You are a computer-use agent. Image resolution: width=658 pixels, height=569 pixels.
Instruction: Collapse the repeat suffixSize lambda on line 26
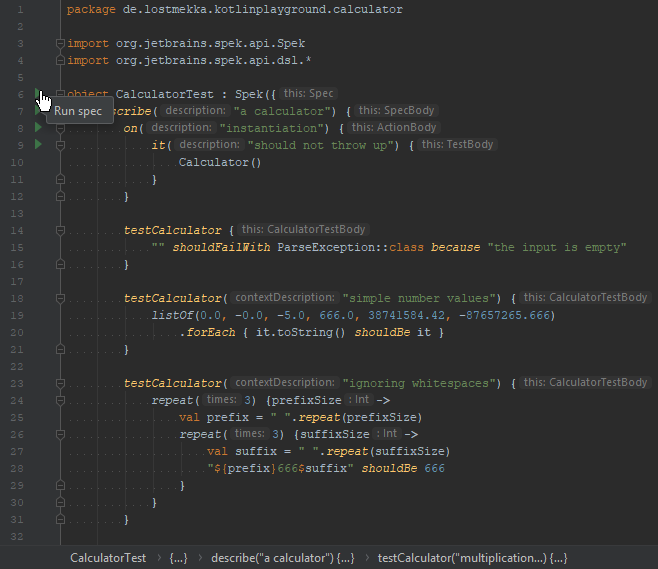[60, 434]
